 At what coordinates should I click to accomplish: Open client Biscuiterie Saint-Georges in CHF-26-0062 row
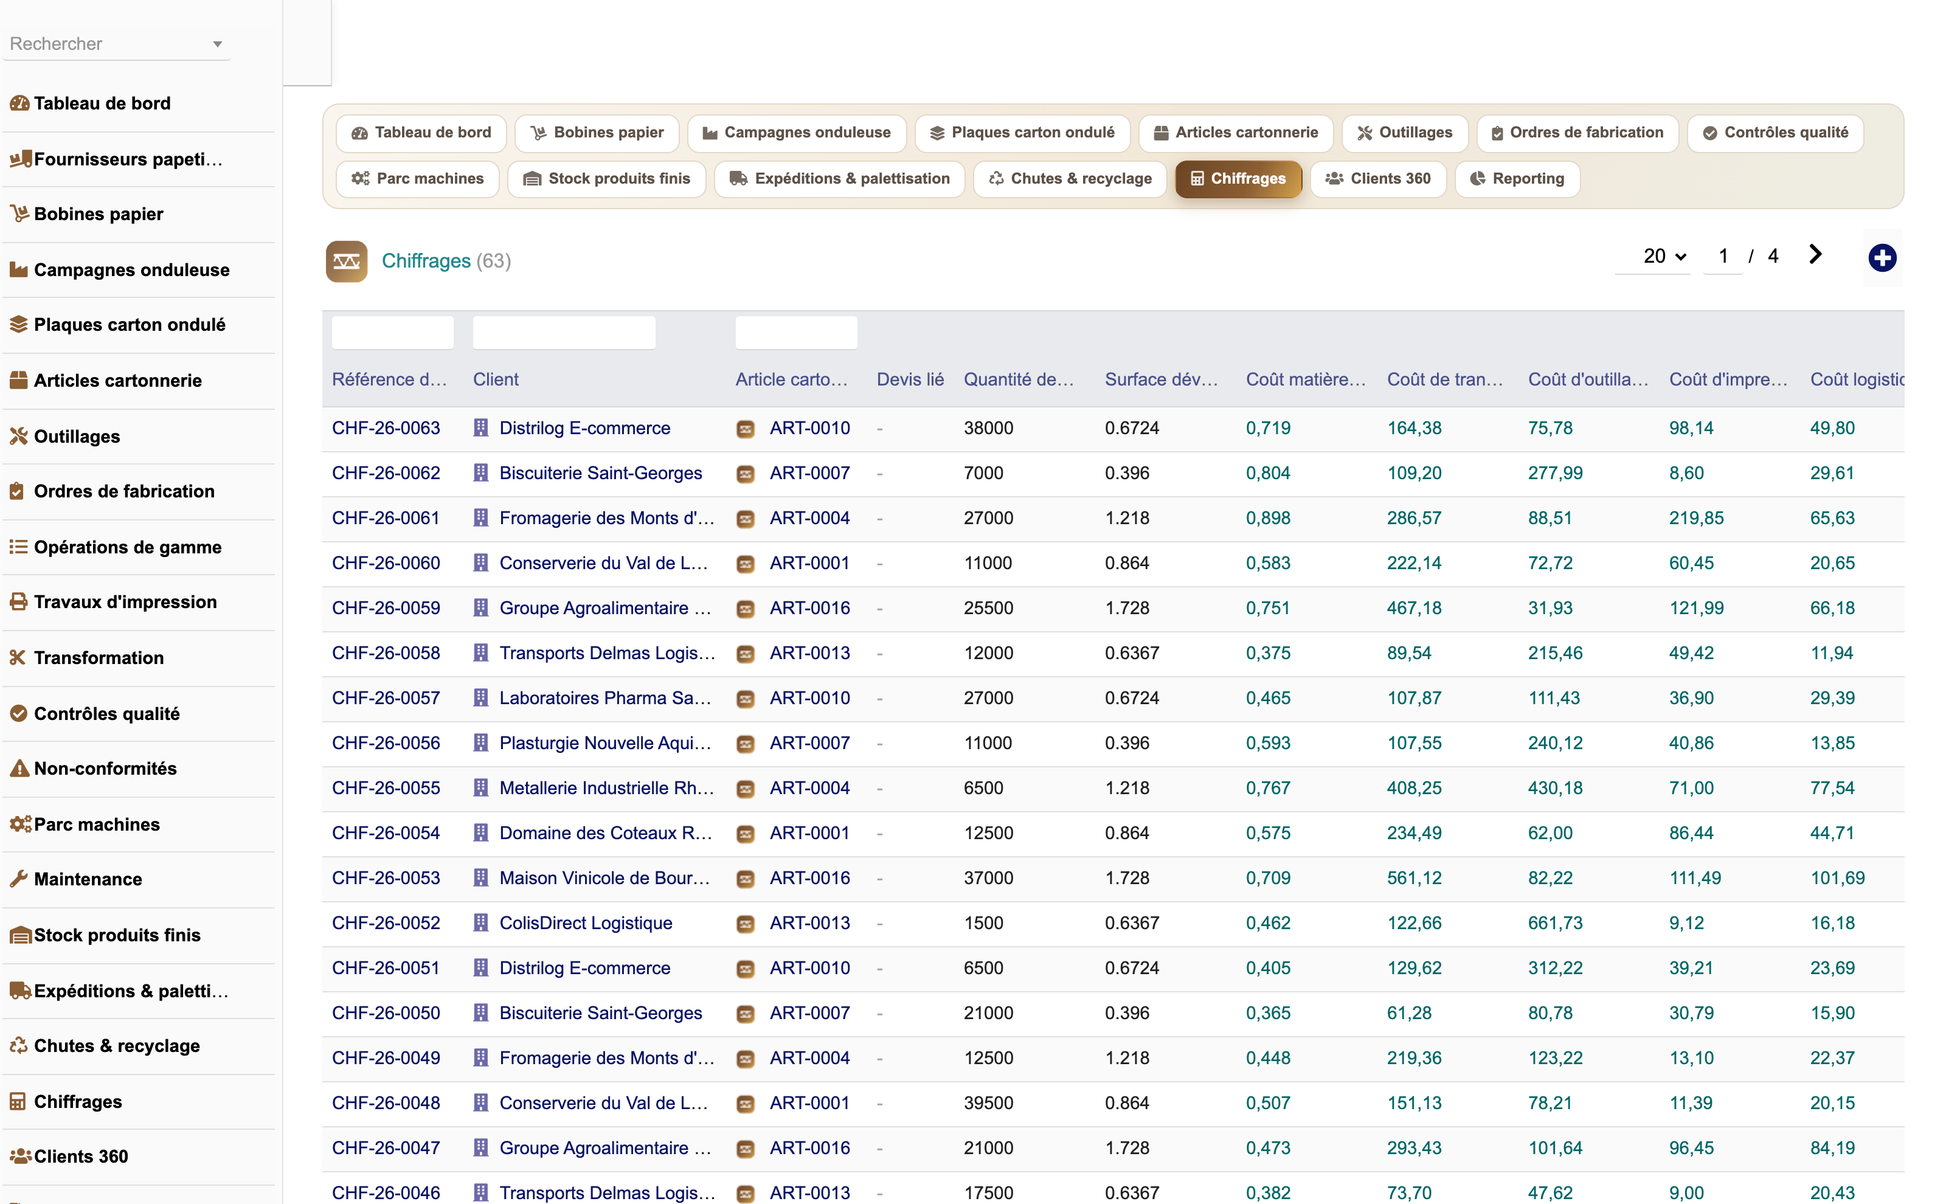600,474
